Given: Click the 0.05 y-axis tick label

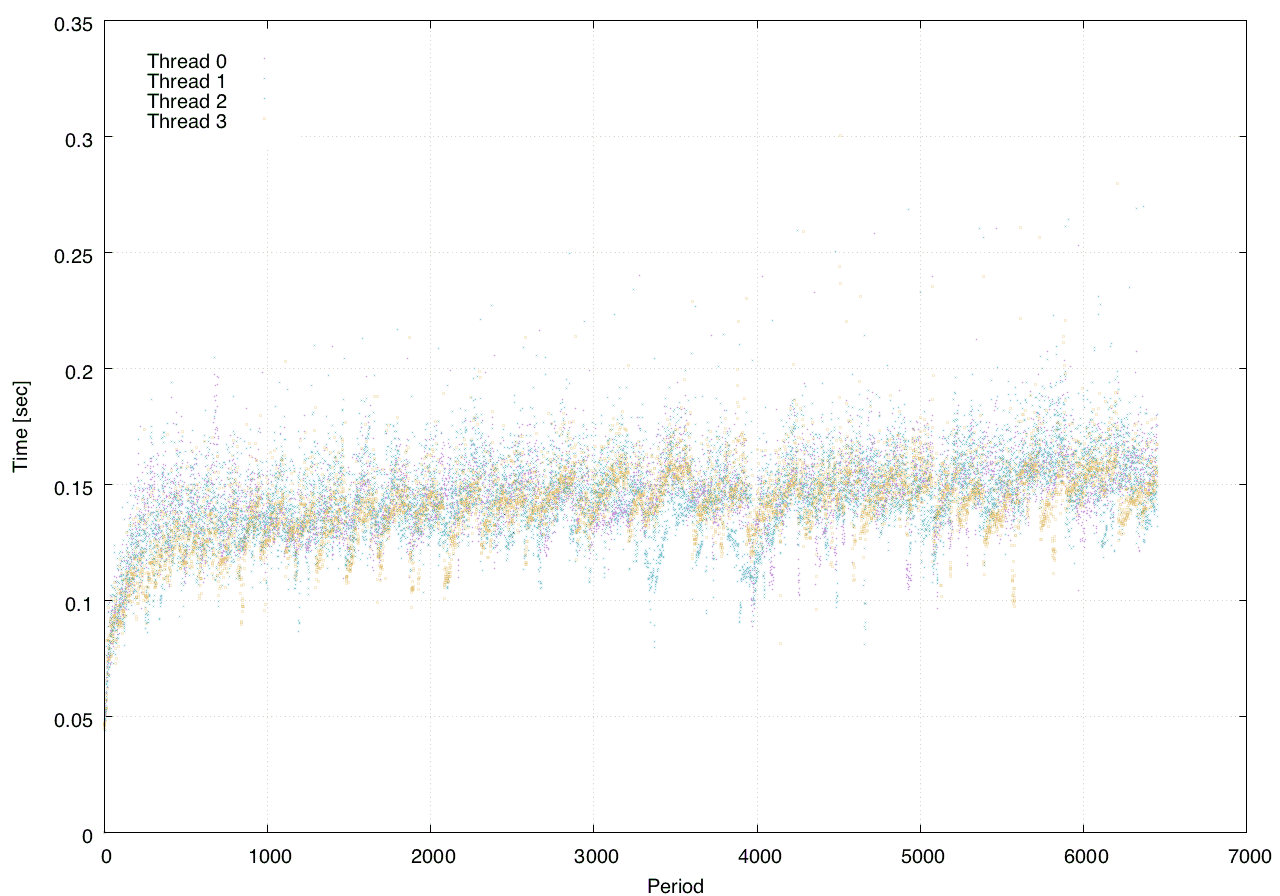Looking at the screenshot, I should click(72, 718).
